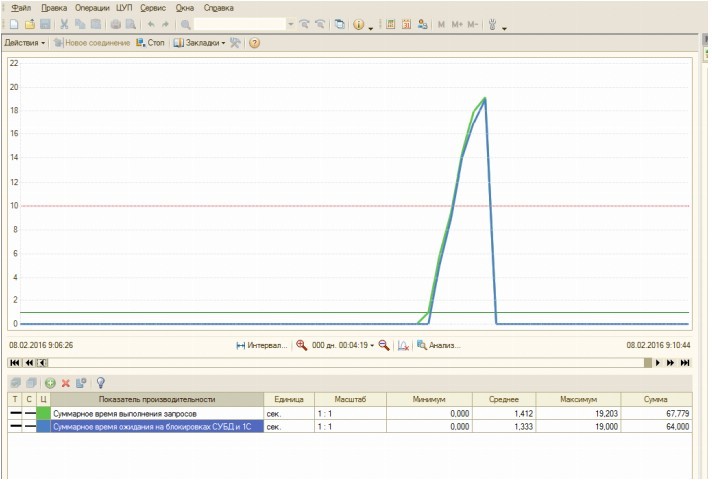Click the maximum value 19,203
Viewport: 712px width, 484px height.
[606, 414]
